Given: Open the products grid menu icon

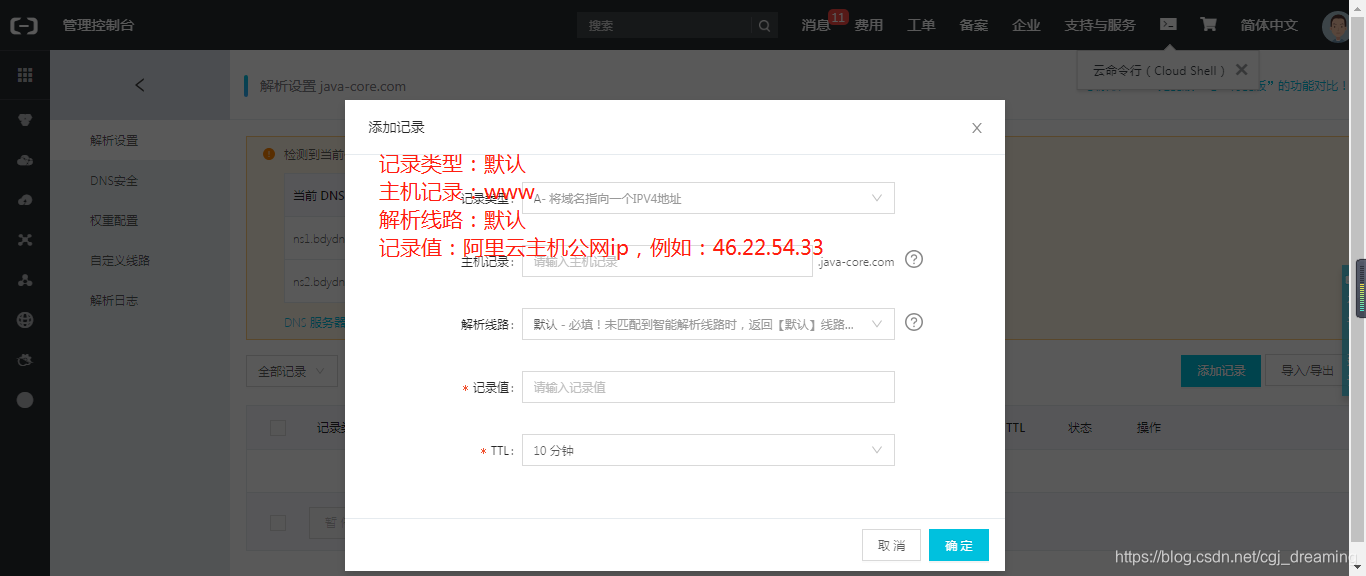Looking at the screenshot, I should (x=25, y=75).
